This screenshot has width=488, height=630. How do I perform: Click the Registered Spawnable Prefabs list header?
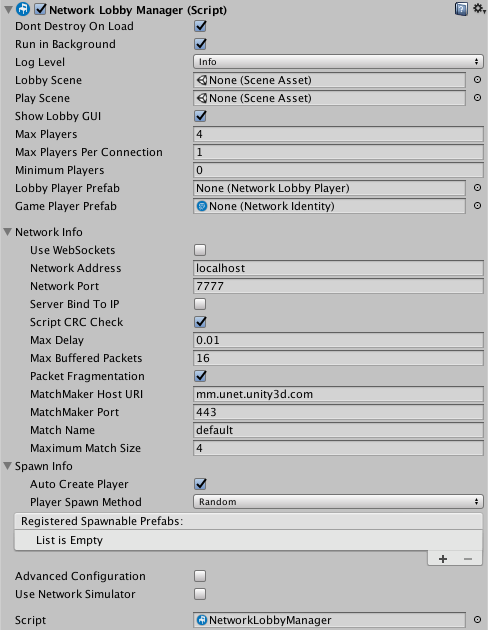tap(248, 521)
